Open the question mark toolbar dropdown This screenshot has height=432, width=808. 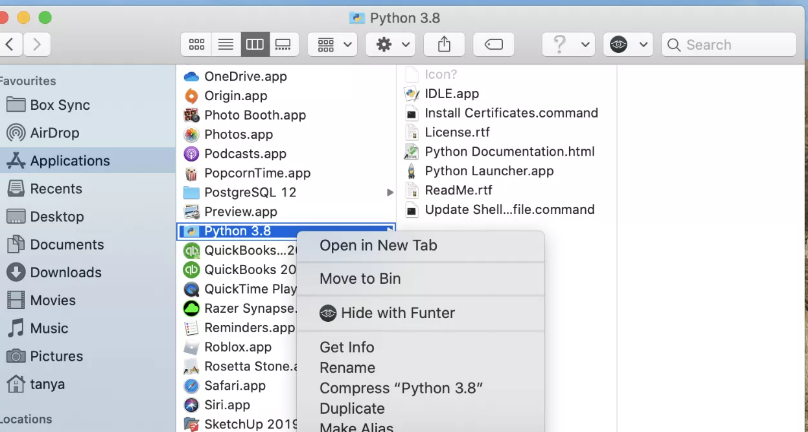[568, 45]
